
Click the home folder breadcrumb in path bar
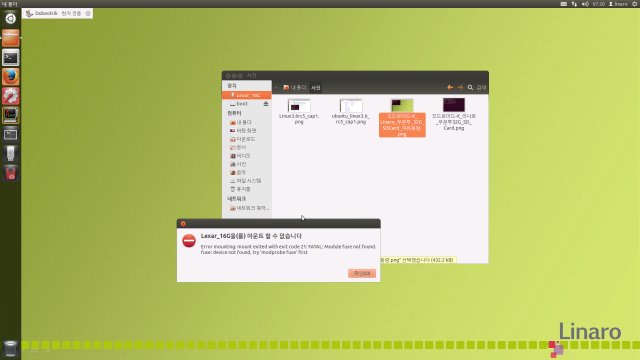click(x=295, y=87)
